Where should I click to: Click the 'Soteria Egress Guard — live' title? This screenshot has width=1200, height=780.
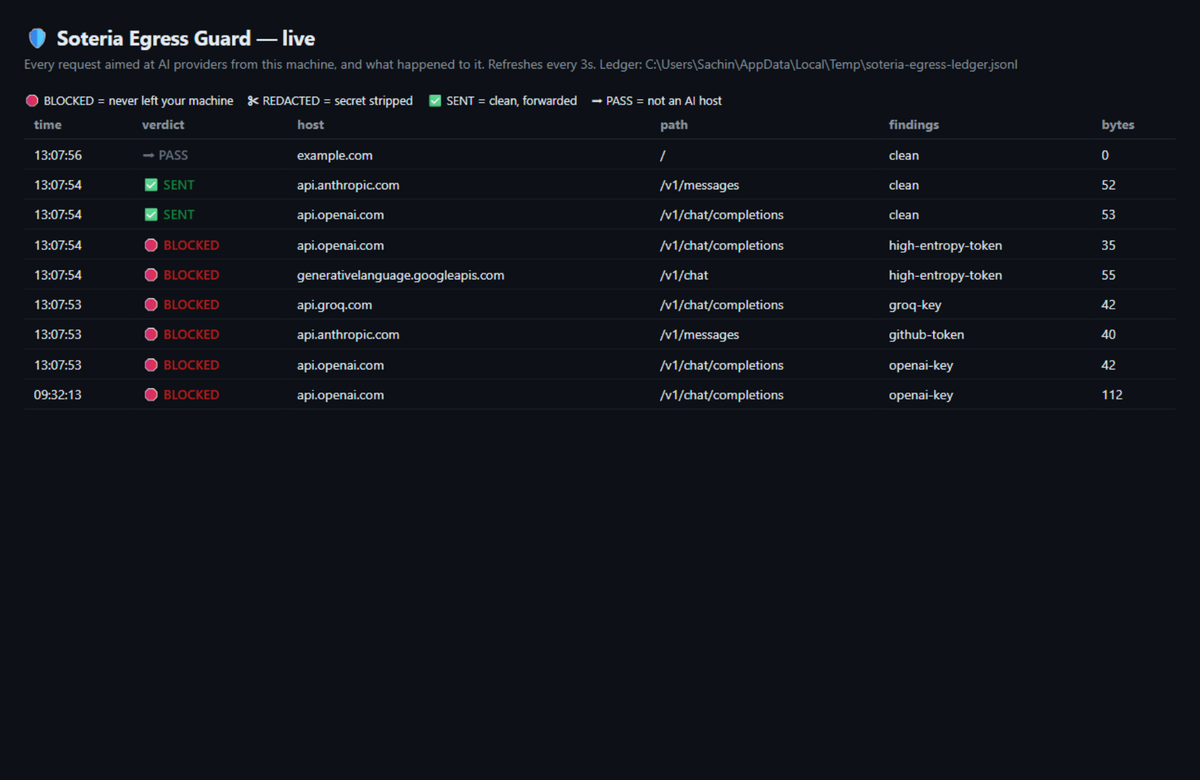coord(186,39)
